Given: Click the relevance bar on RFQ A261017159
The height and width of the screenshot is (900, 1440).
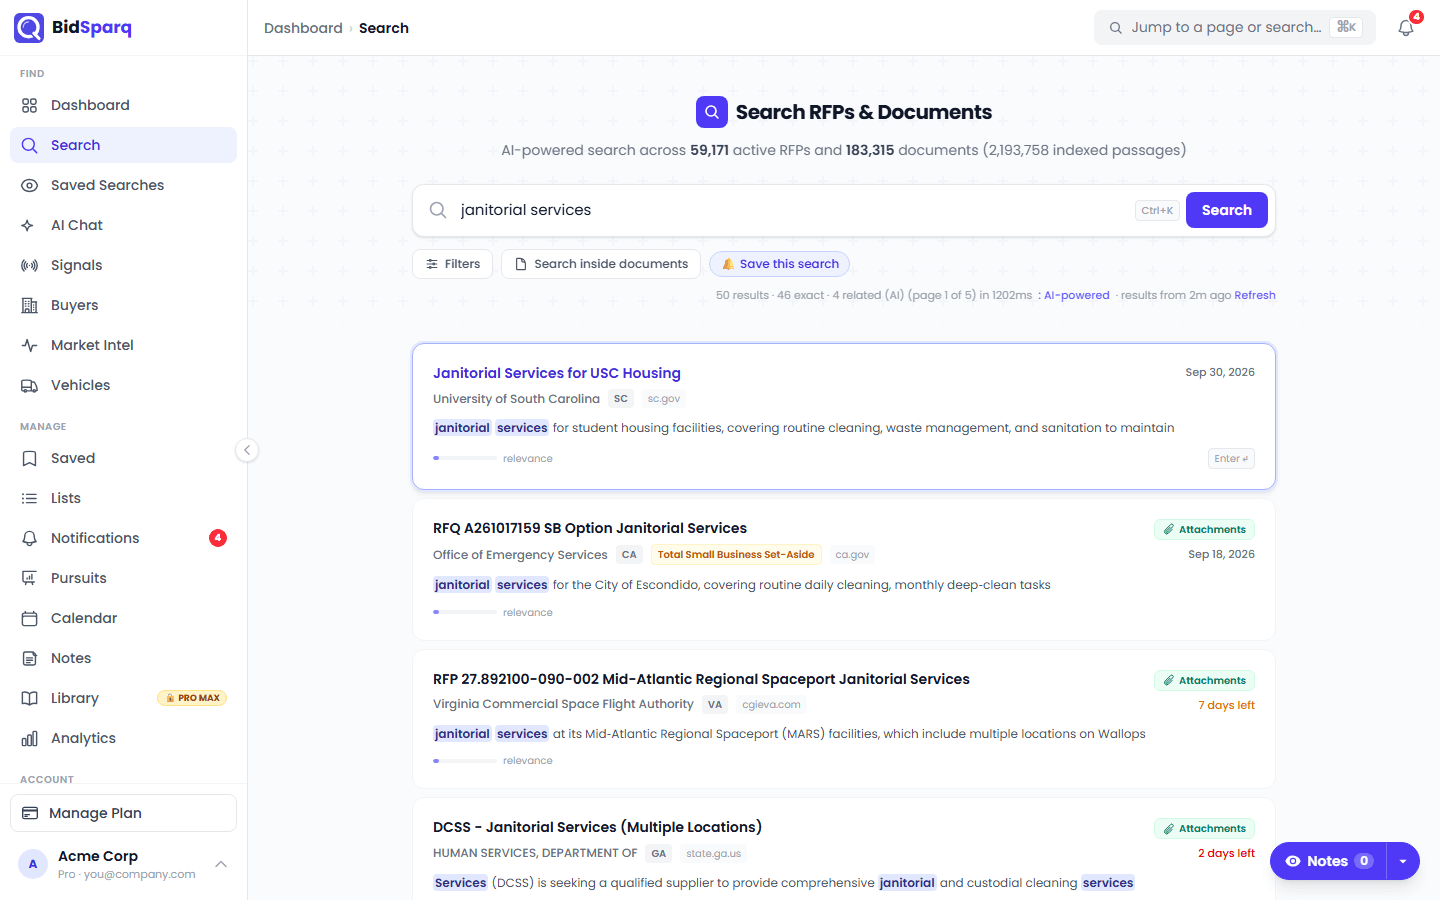Looking at the screenshot, I should click(x=465, y=612).
